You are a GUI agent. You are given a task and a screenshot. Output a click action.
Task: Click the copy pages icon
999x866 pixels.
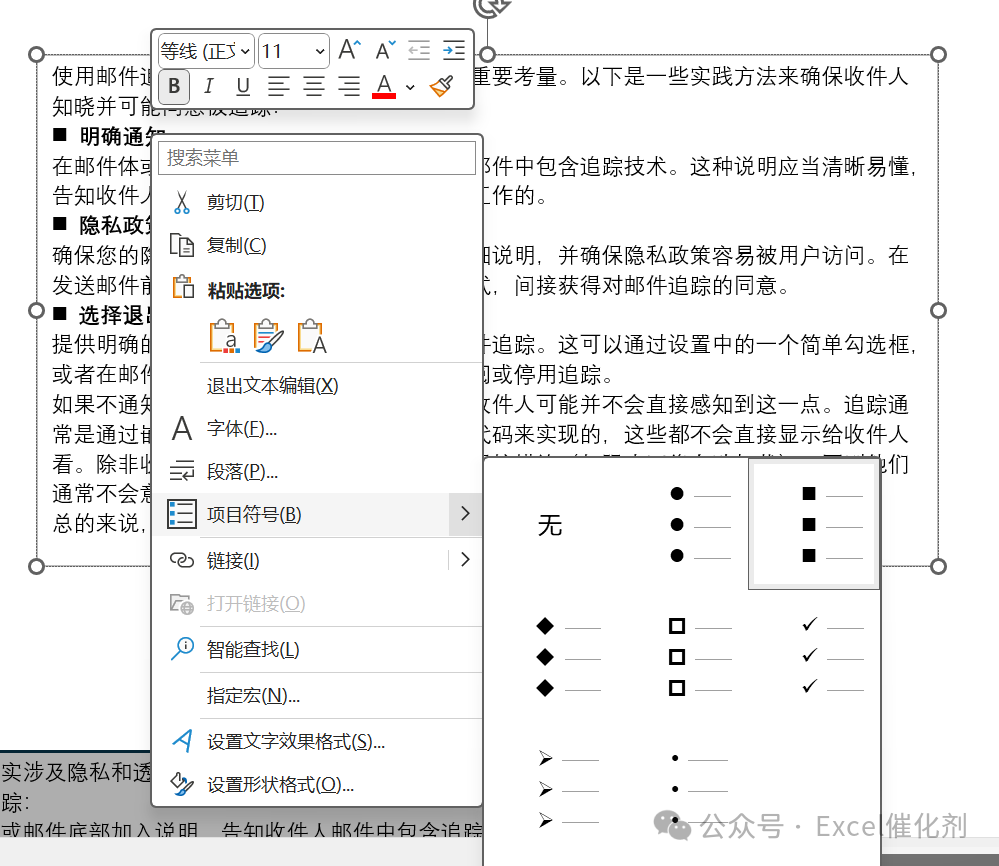182,245
